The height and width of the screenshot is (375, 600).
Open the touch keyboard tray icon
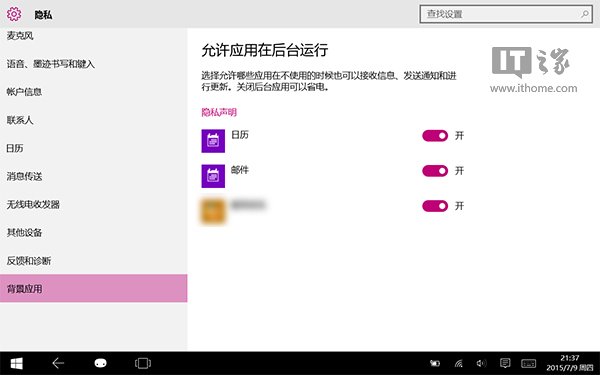tap(528, 363)
